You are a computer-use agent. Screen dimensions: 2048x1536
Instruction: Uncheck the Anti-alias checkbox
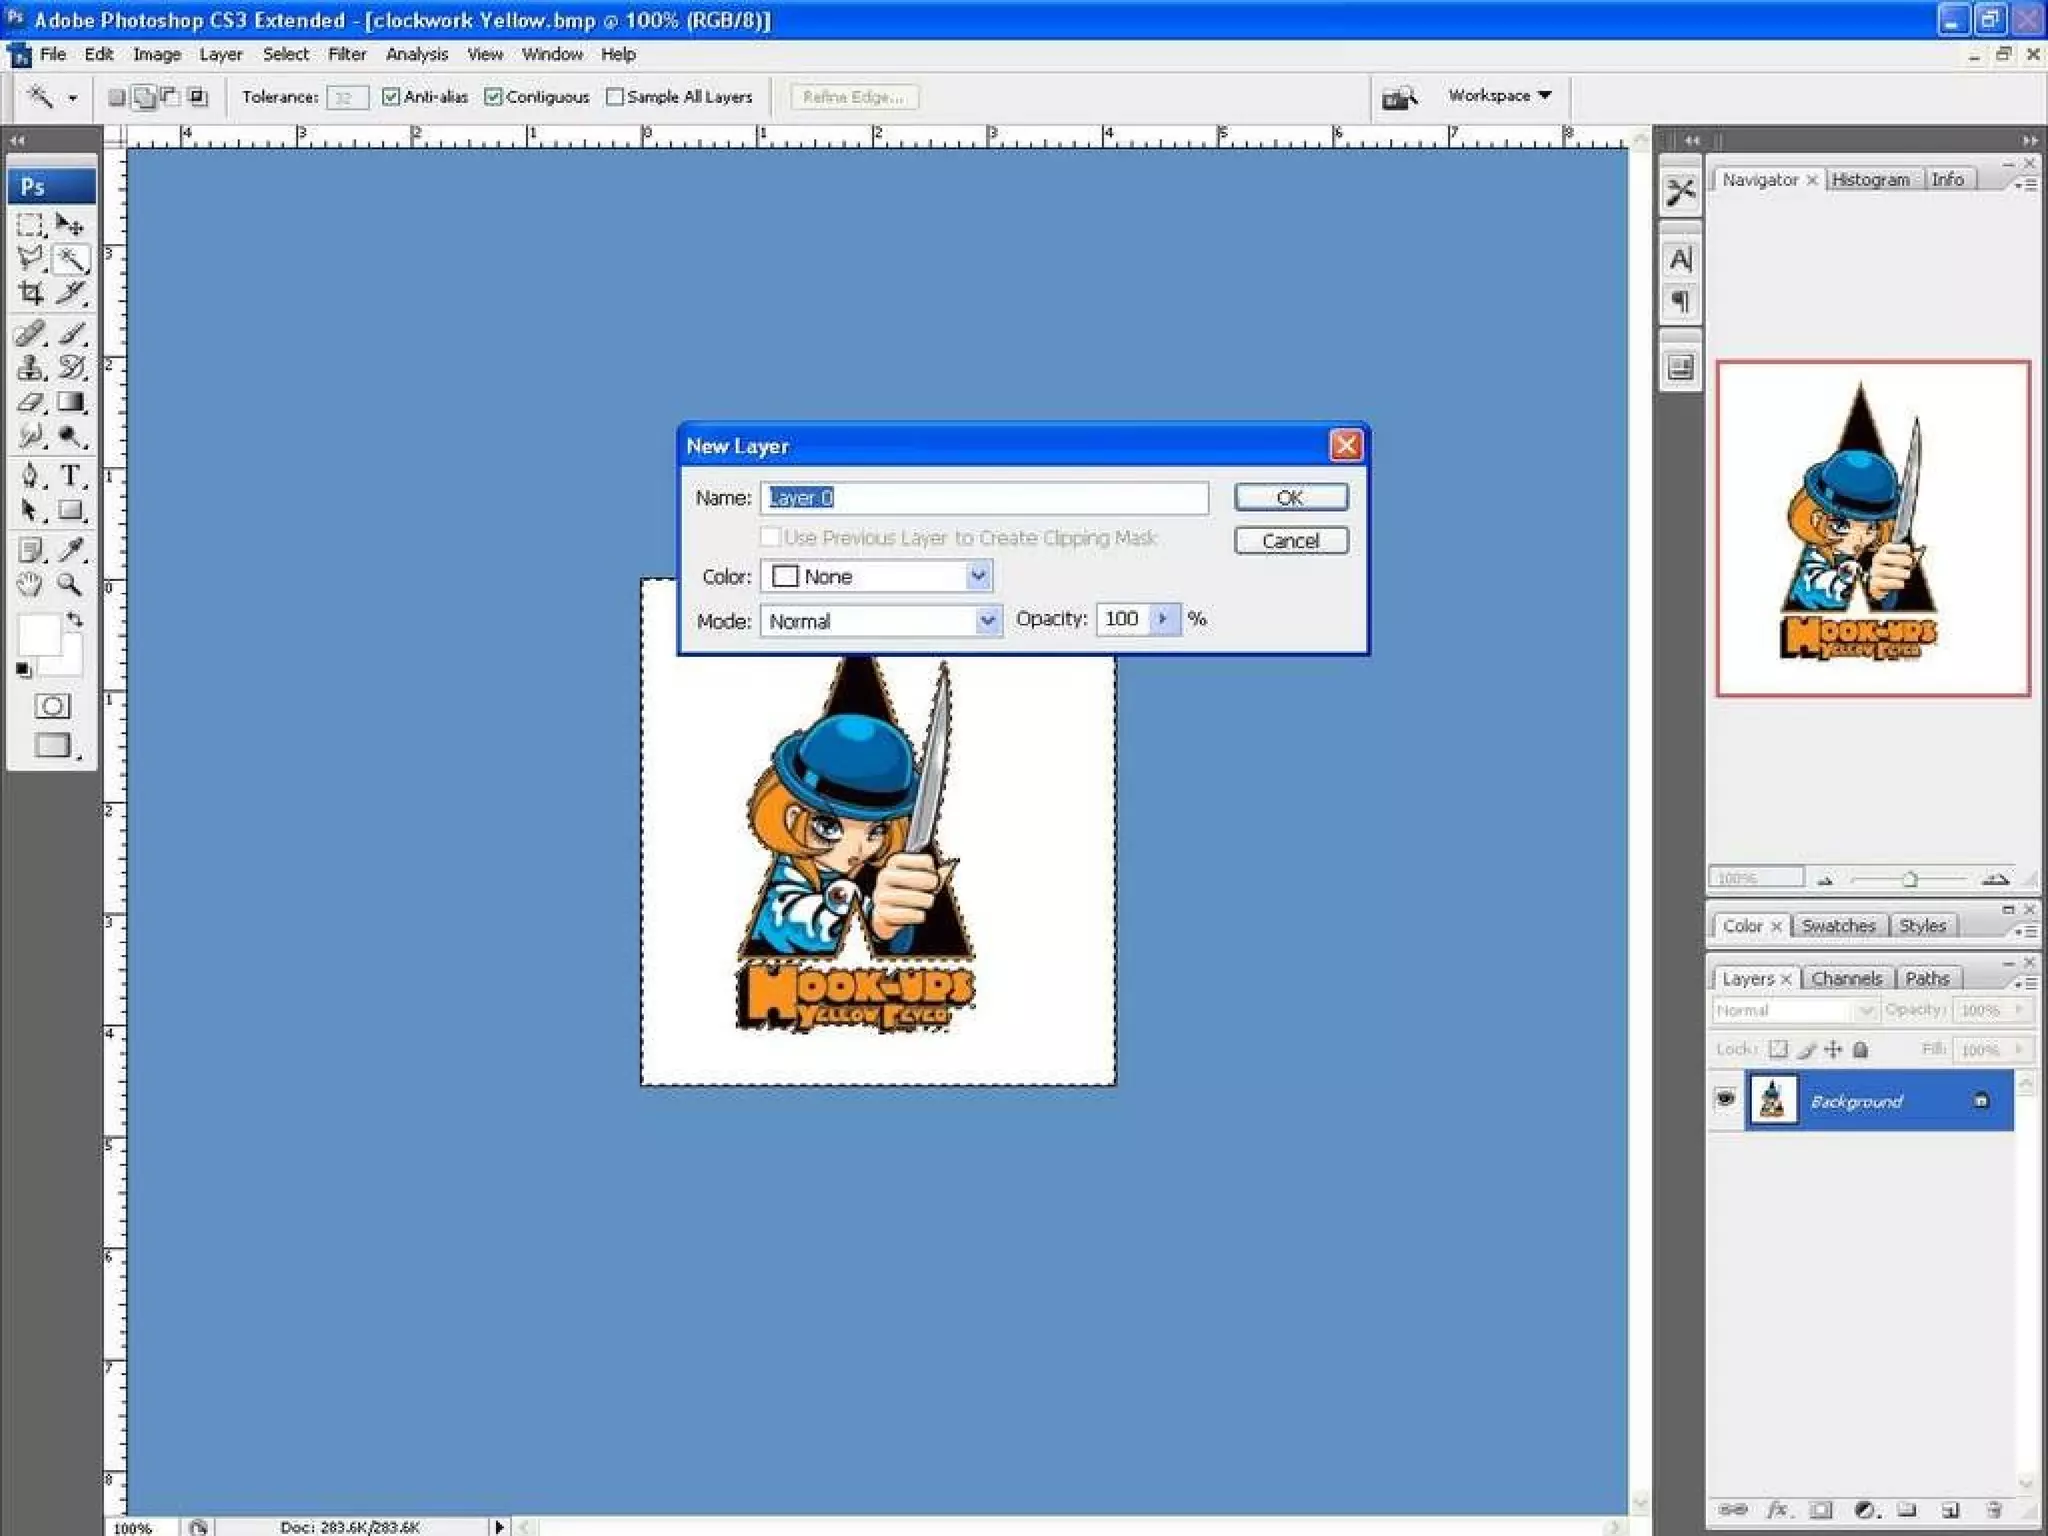(391, 97)
